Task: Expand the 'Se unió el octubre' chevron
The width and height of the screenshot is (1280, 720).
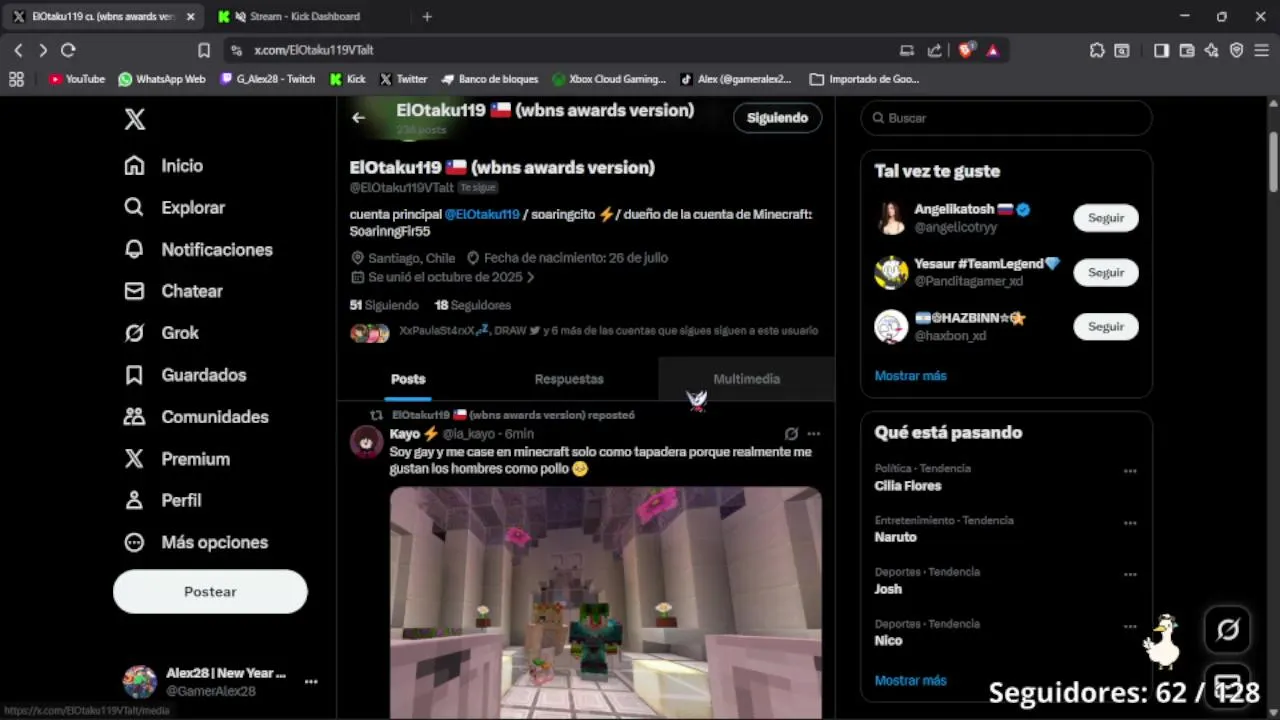Action: pyautogui.click(x=530, y=277)
